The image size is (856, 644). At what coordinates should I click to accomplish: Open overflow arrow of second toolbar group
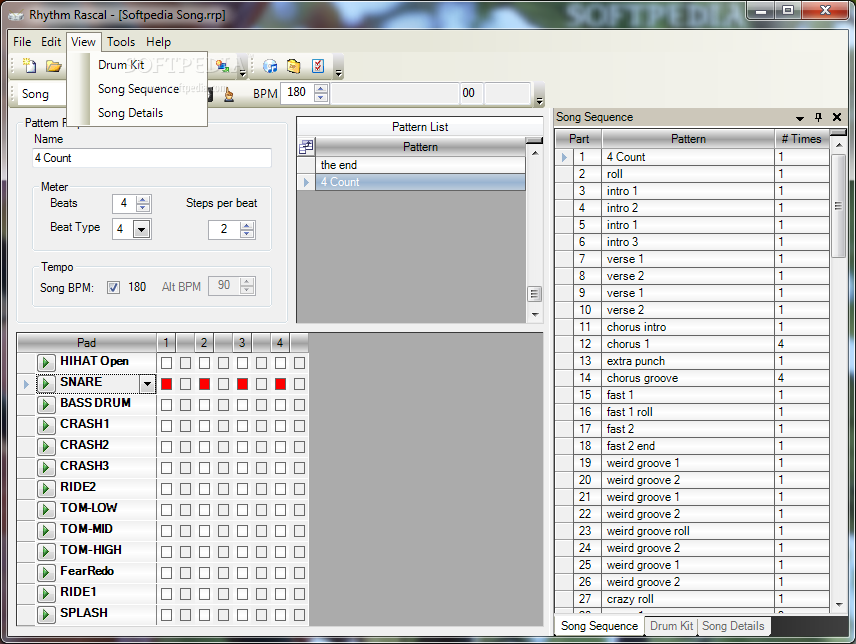point(338,73)
